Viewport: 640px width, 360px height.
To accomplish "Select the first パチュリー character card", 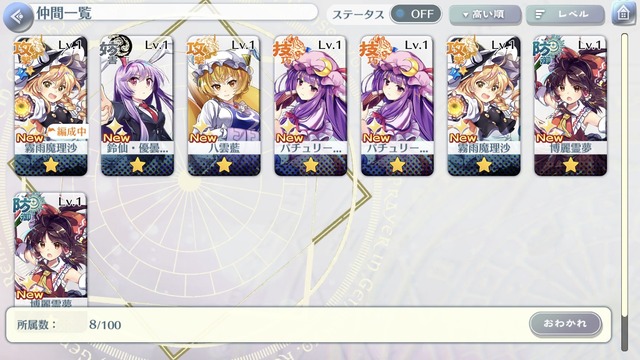I will point(311,106).
